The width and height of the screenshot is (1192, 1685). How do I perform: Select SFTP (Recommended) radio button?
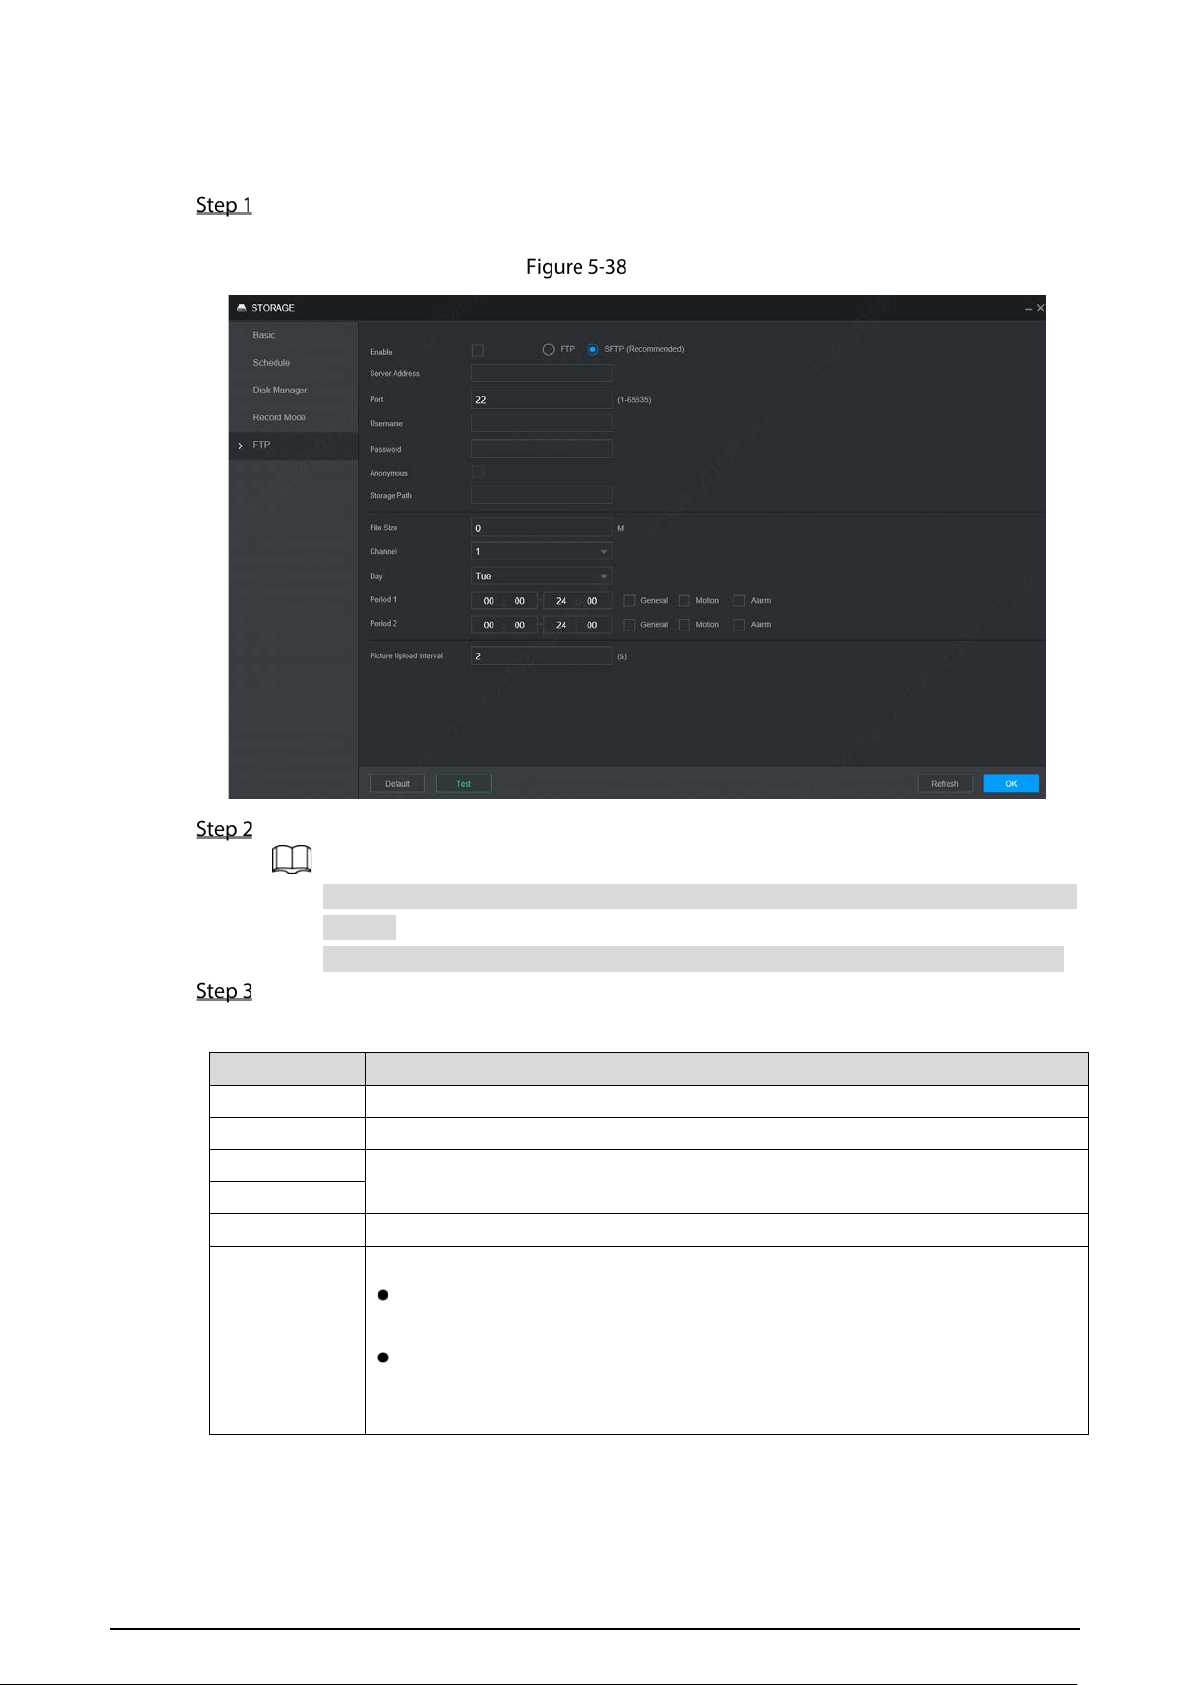tap(593, 349)
